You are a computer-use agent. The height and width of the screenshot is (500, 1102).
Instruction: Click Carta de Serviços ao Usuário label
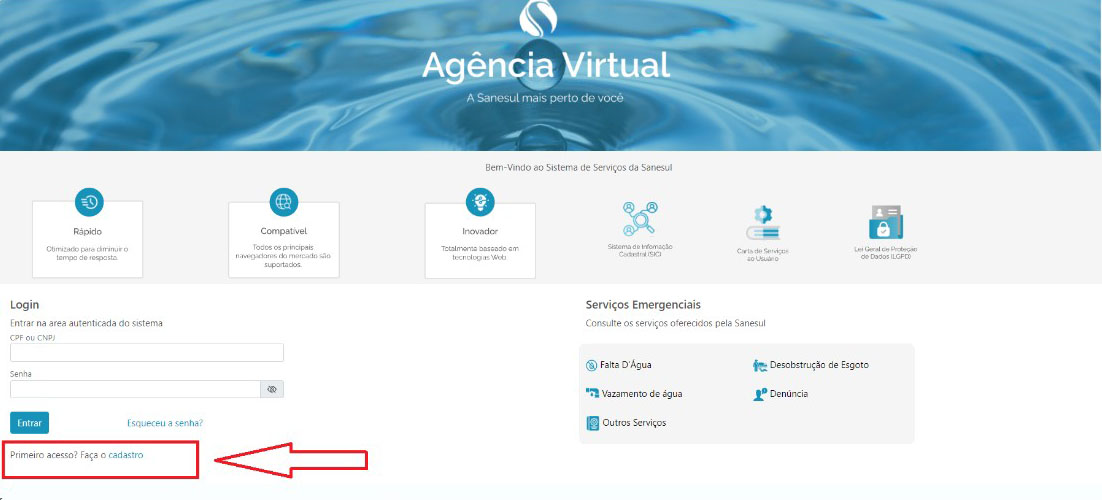763,254
